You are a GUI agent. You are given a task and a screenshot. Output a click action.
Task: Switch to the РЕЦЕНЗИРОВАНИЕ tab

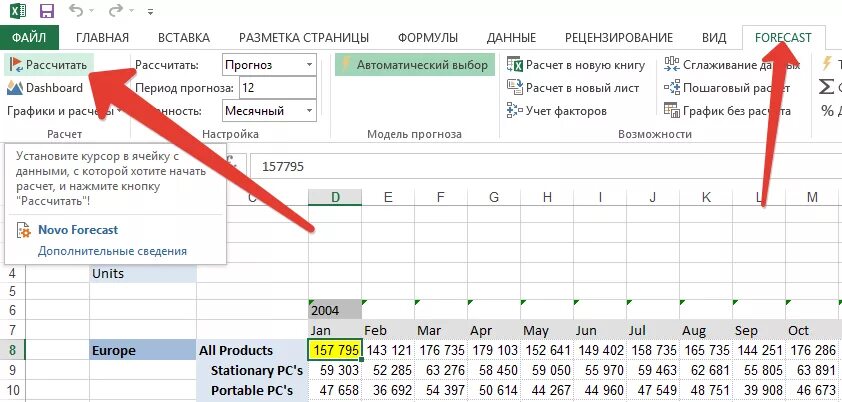click(619, 38)
